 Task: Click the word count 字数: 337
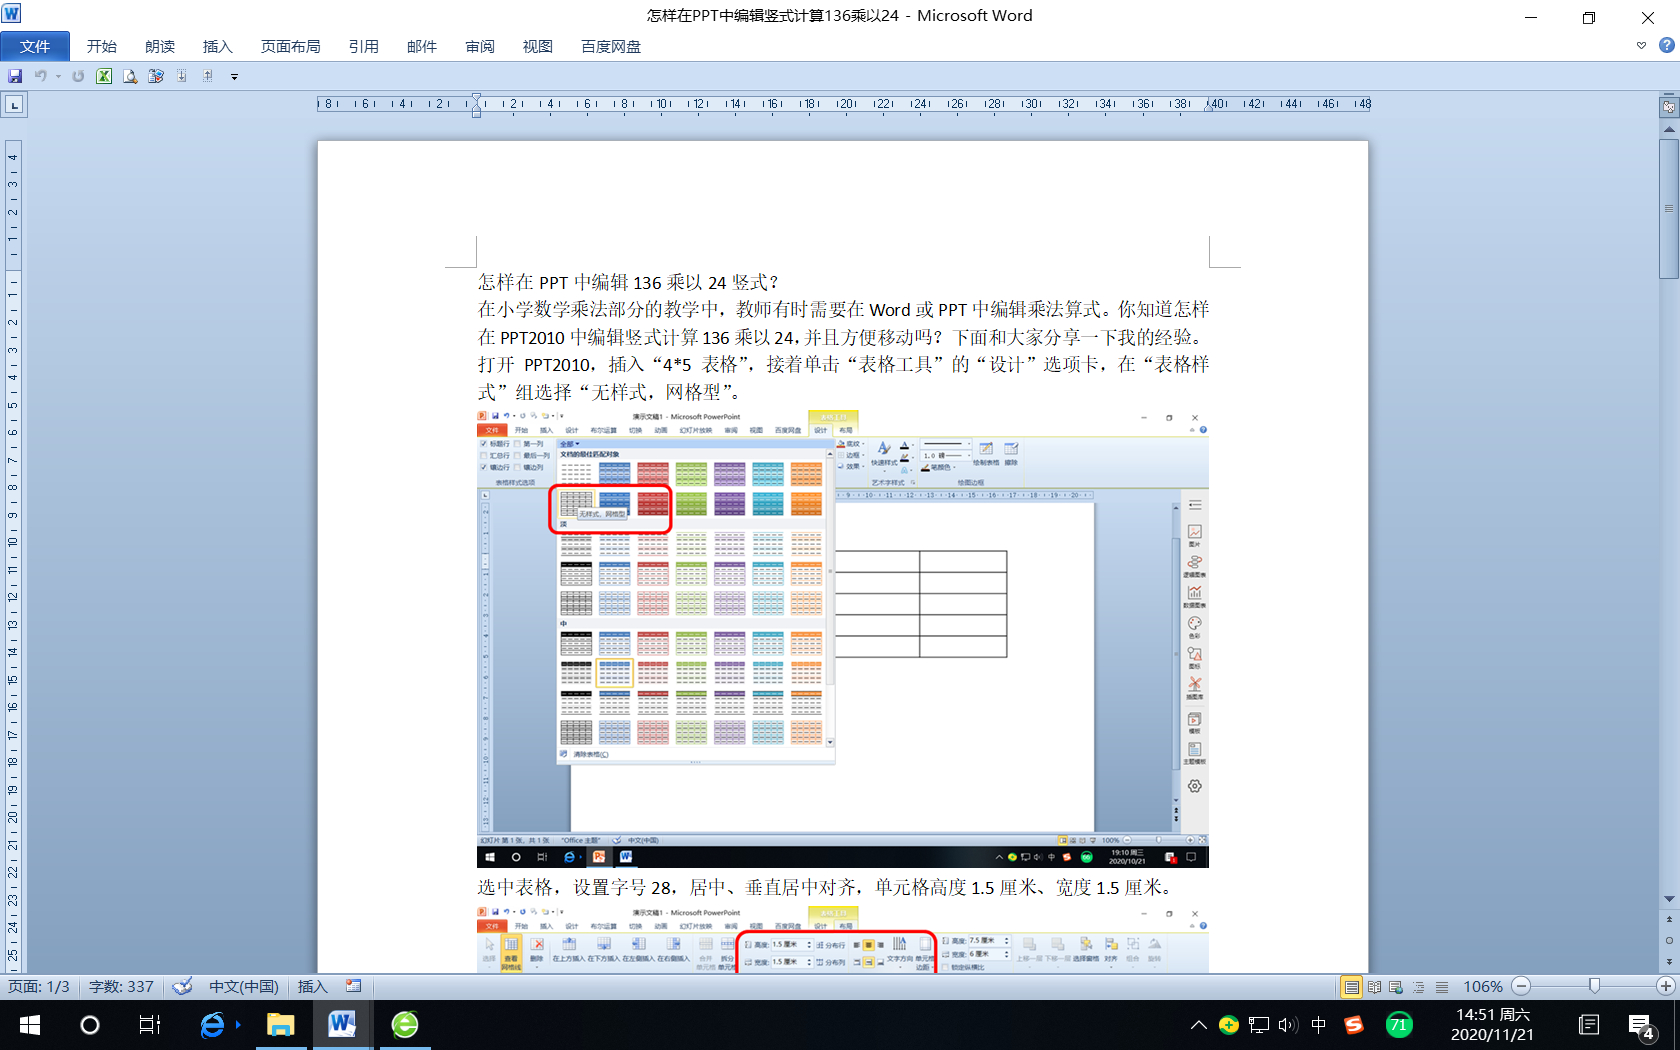pyautogui.click(x=121, y=987)
